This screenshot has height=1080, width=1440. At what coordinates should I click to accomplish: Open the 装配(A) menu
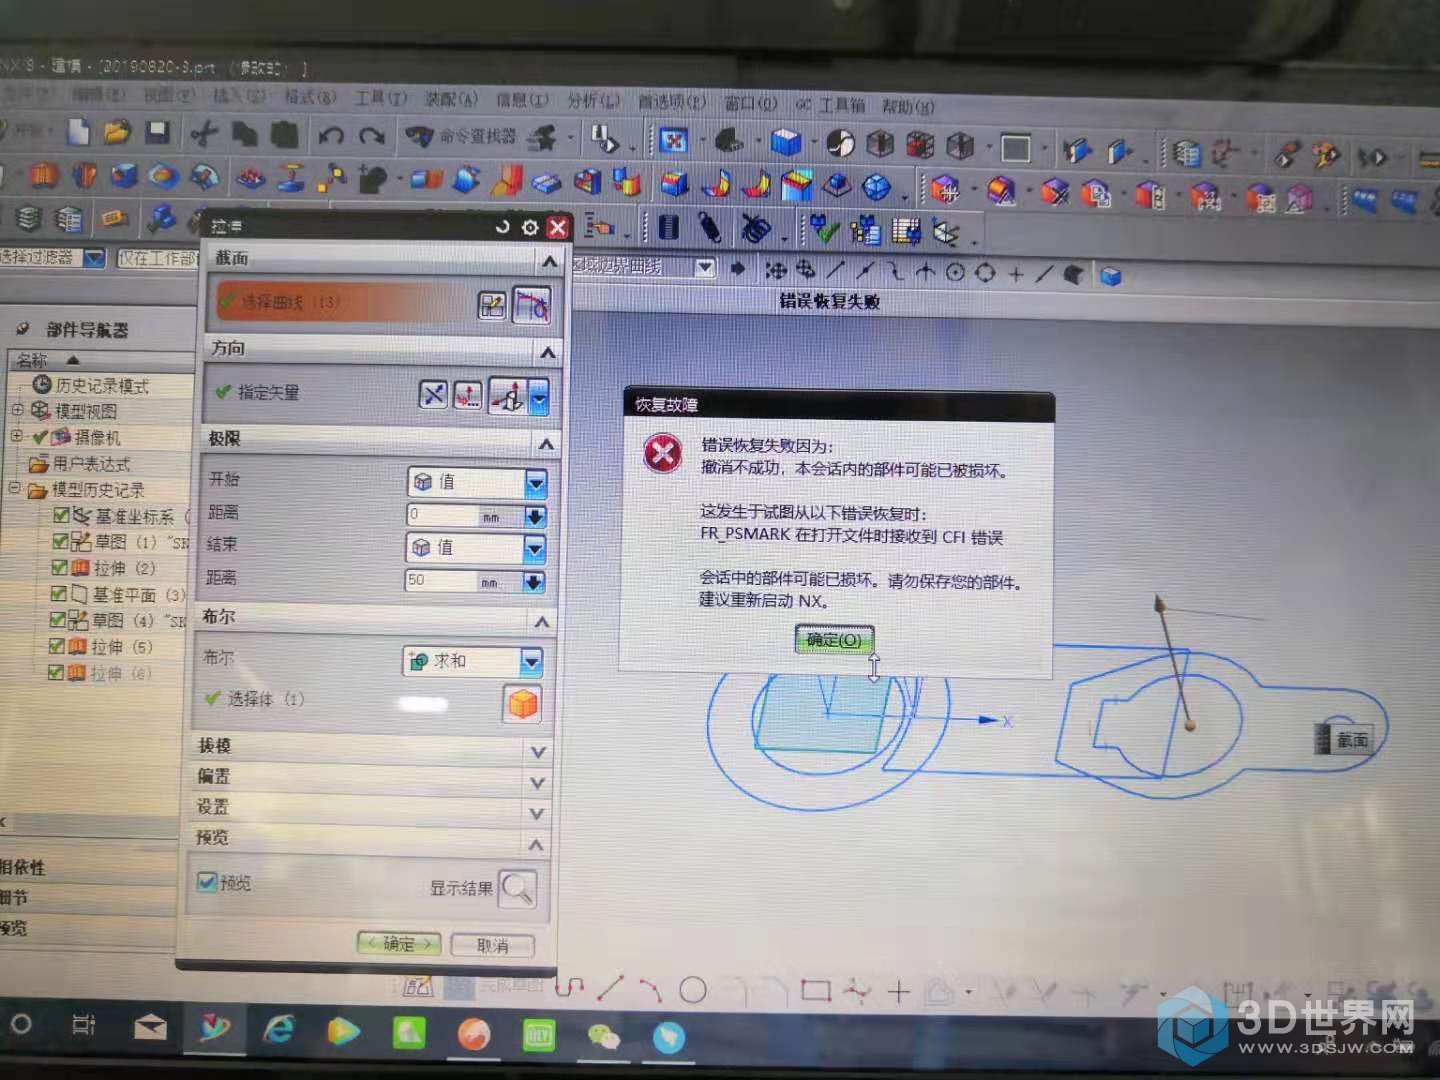[451, 98]
